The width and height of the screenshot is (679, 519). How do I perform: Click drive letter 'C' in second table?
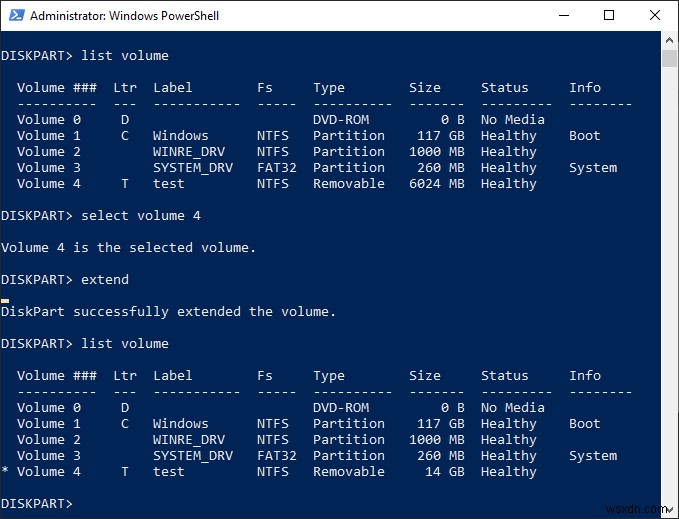(x=125, y=423)
